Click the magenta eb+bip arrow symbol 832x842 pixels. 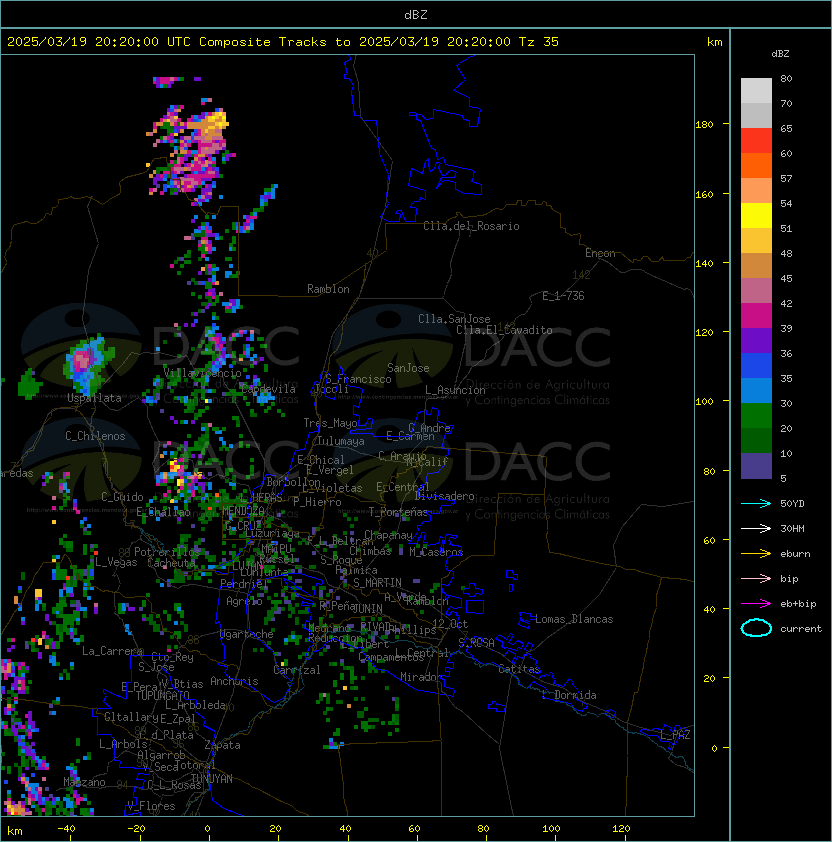[756, 604]
